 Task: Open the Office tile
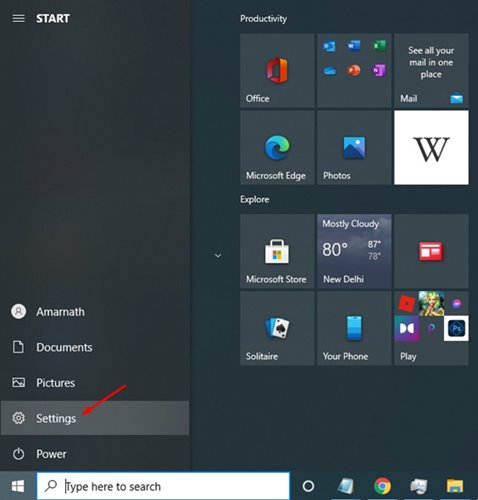pos(277,70)
